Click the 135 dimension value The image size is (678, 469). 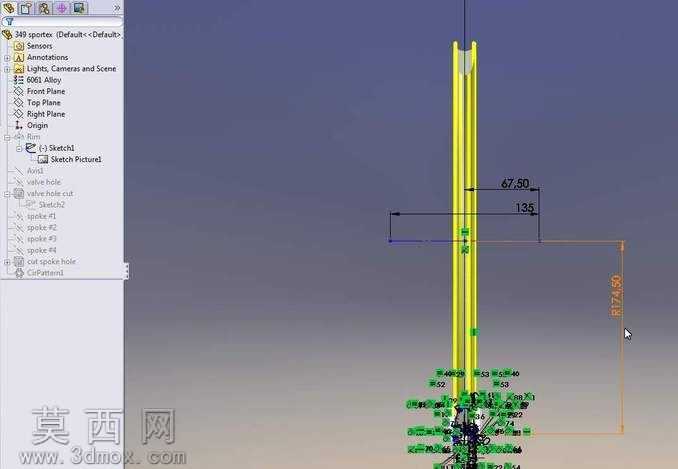click(x=524, y=208)
